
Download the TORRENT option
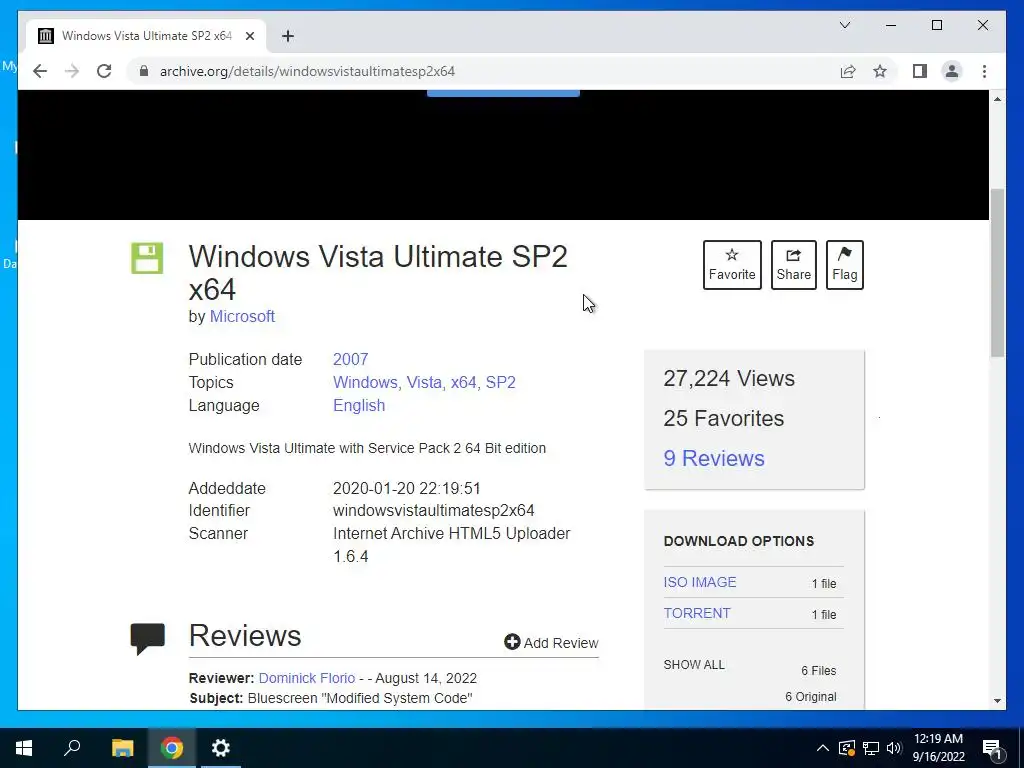(697, 613)
